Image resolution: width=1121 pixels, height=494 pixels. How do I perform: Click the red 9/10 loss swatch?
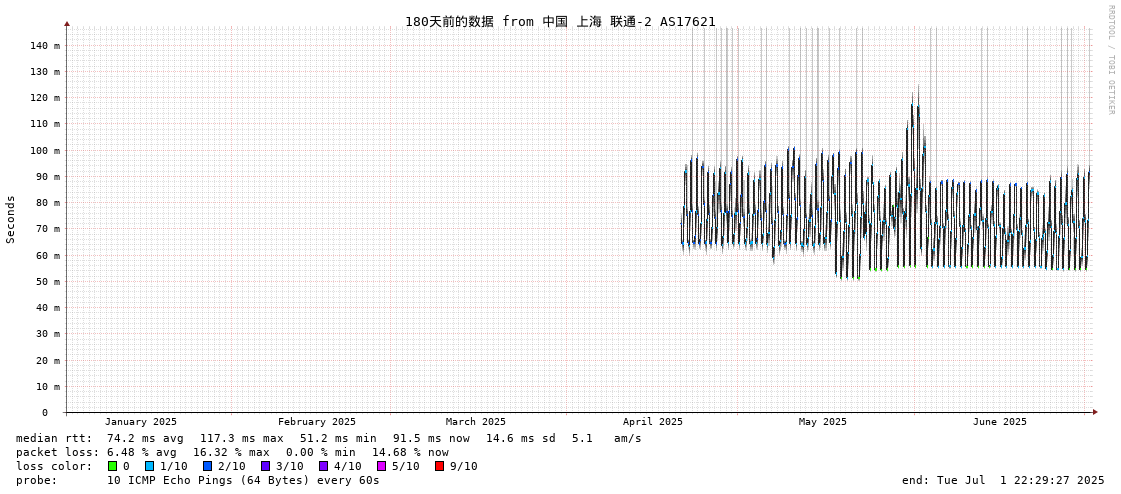point(439,466)
